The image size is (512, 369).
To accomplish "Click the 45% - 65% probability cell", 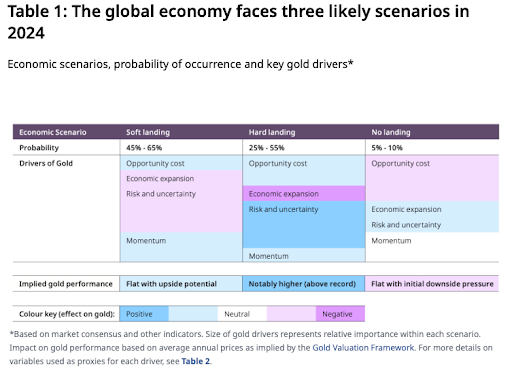I will point(181,148).
